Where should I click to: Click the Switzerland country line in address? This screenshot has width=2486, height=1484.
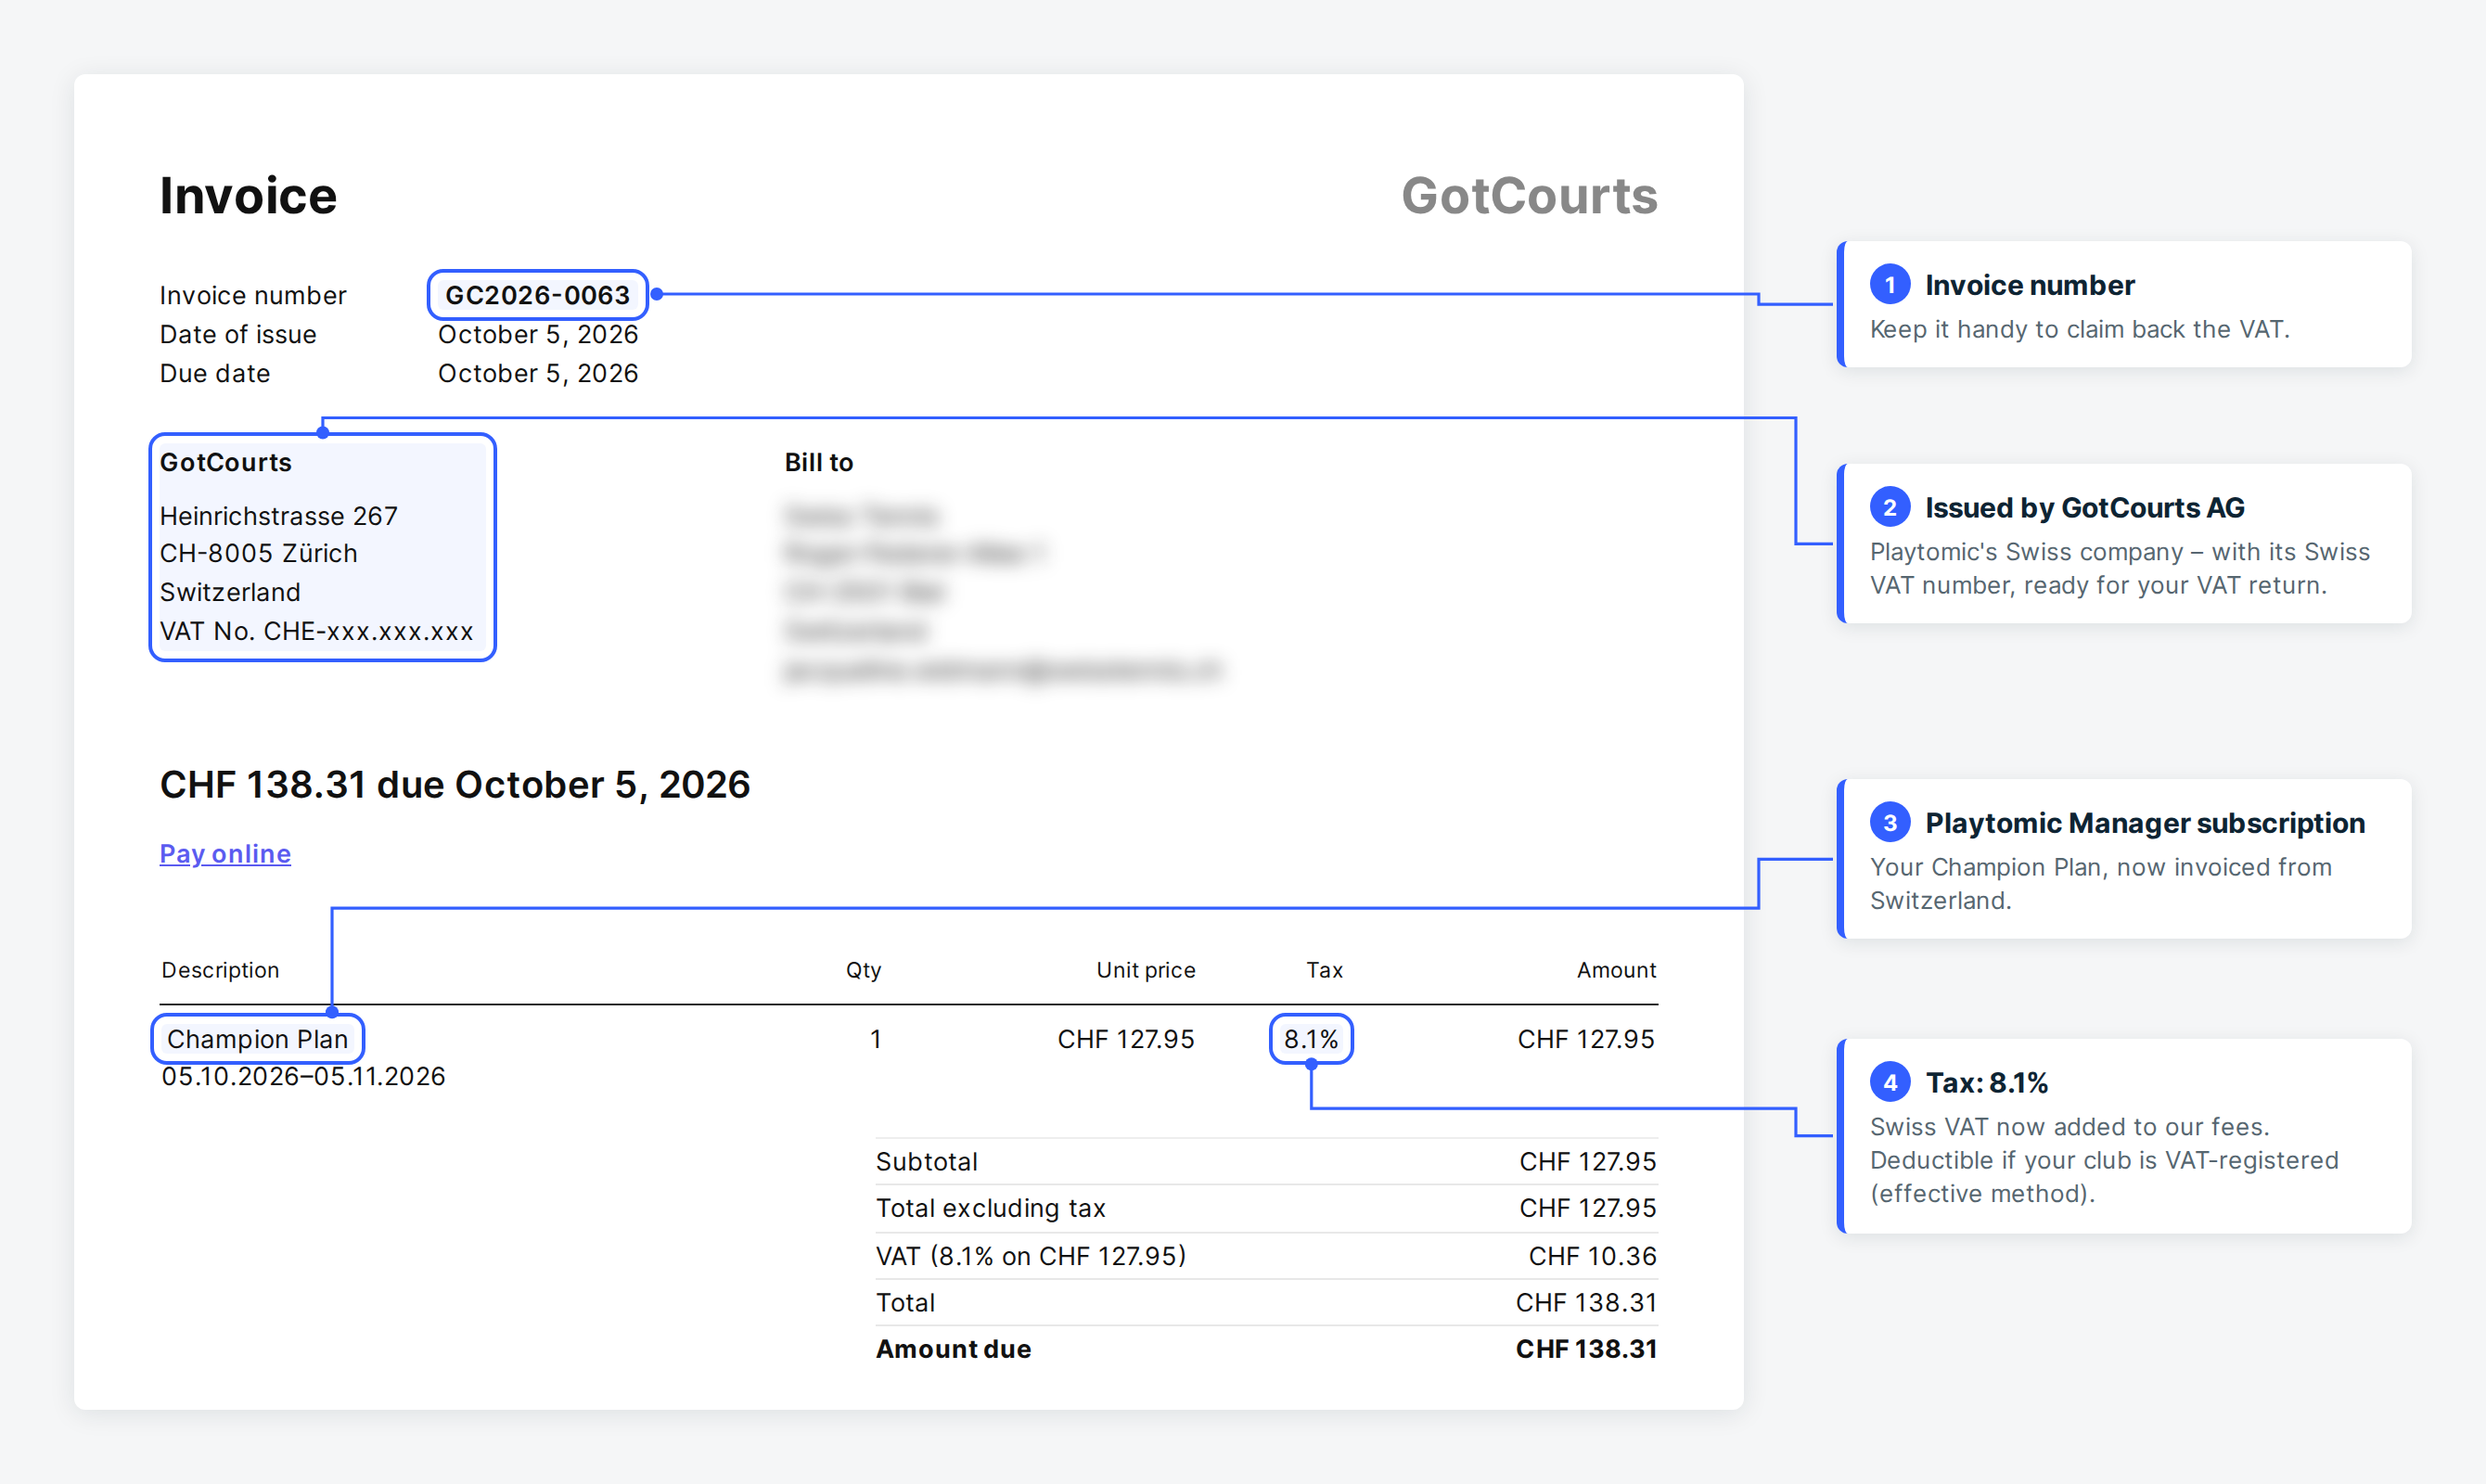pyautogui.click(x=230, y=592)
